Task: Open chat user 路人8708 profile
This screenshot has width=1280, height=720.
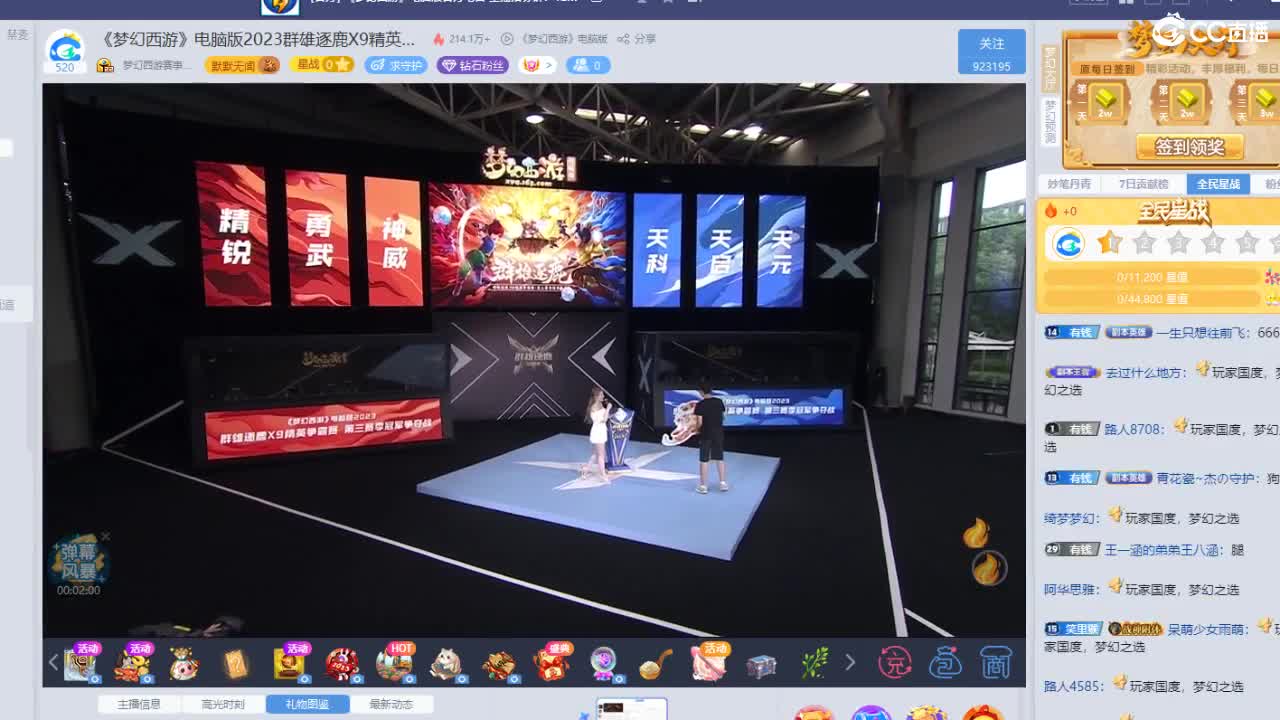Action: 1134,429
